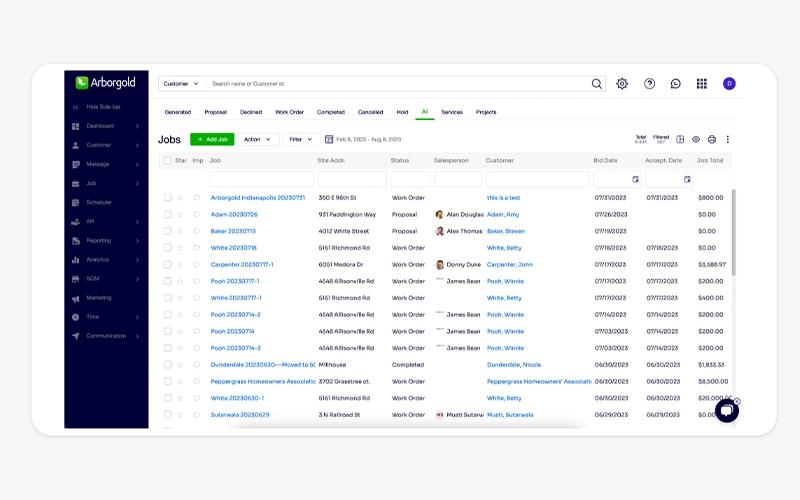Open the purple user profile avatar
The height and width of the screenshot is (500, 800).
[729, 84]
